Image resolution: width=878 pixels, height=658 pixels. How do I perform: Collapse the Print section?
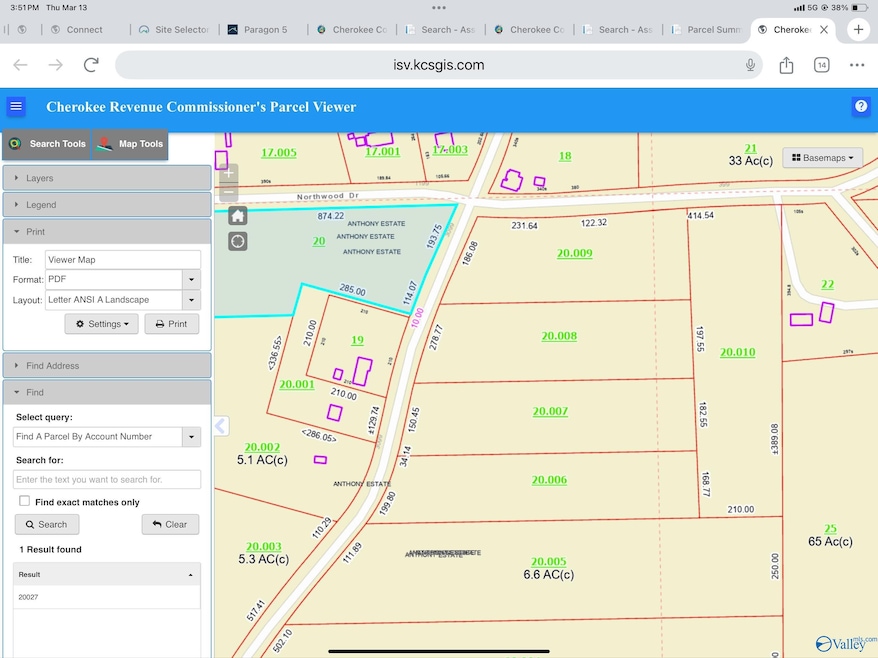[107, 231]
